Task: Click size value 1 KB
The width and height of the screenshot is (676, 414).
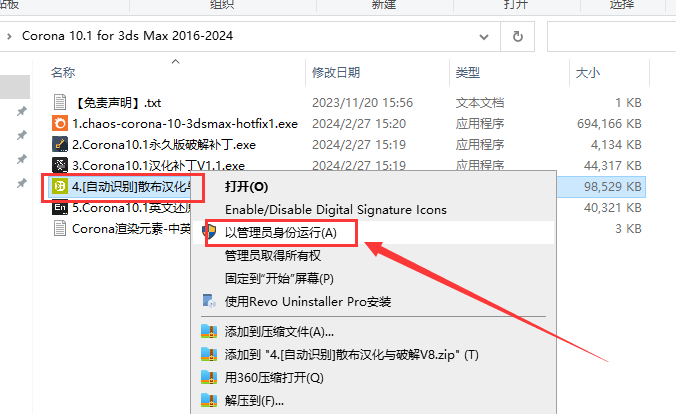Action: click(628, 103)
